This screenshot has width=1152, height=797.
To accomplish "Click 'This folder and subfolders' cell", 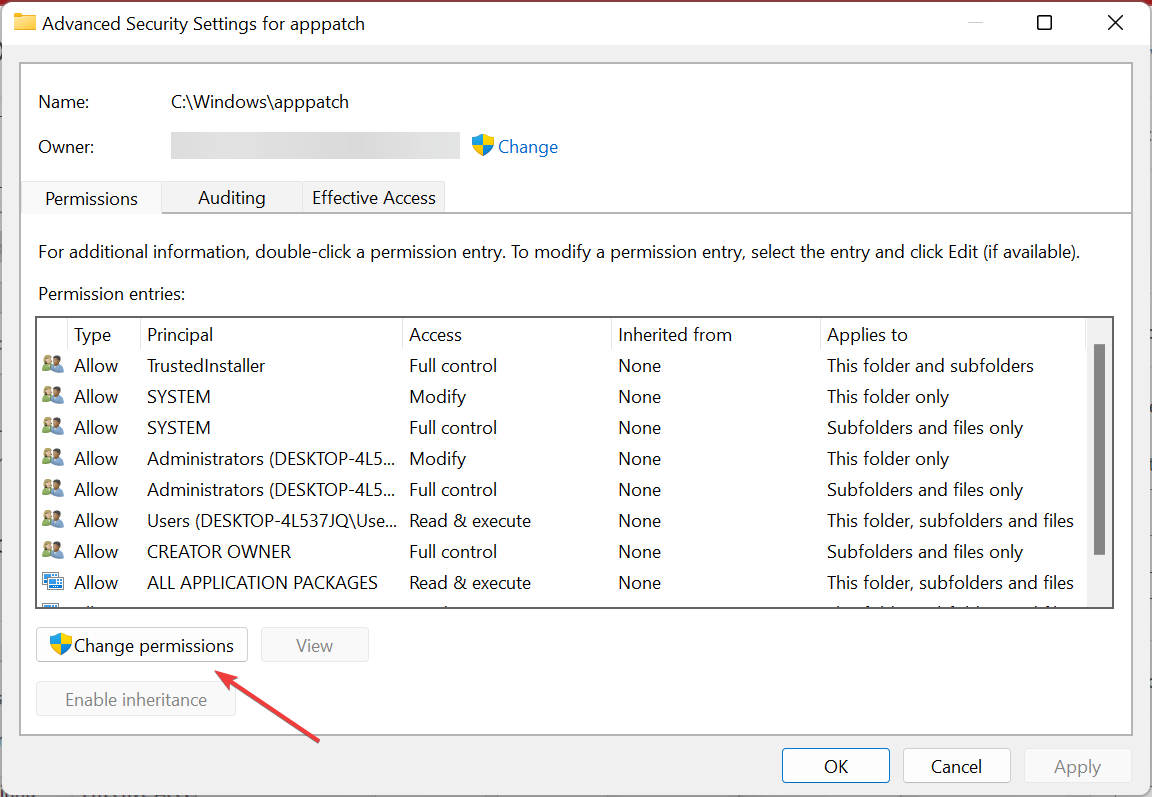I will click(930, 366).
